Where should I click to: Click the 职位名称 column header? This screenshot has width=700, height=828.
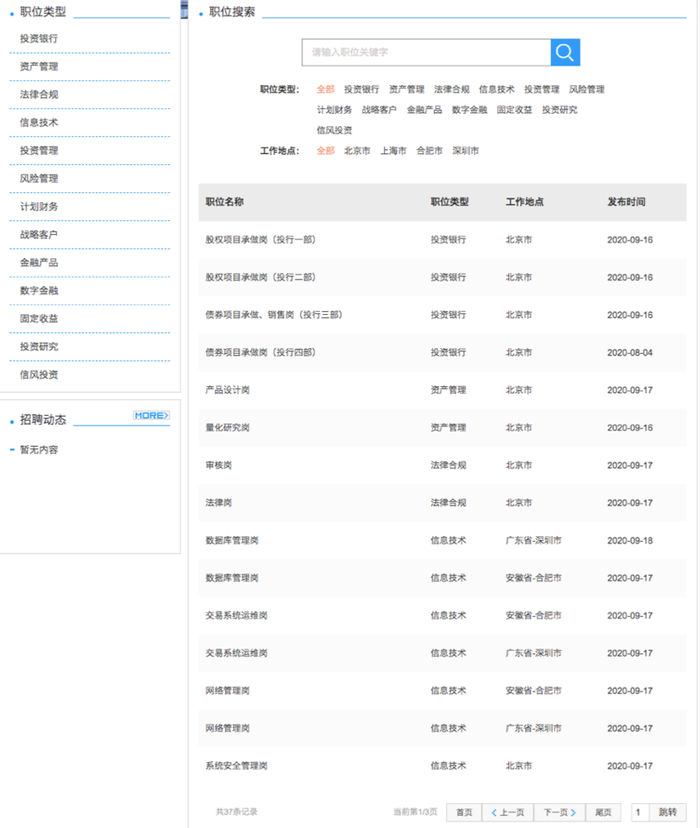[224, 202]
